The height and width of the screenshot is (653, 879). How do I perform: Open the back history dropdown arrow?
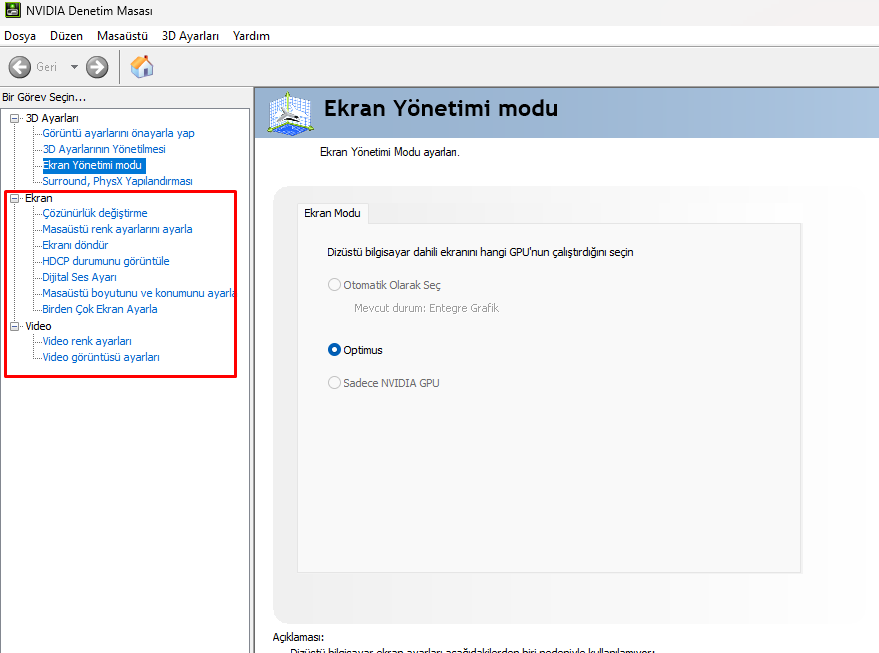click(x=74, y=67)
